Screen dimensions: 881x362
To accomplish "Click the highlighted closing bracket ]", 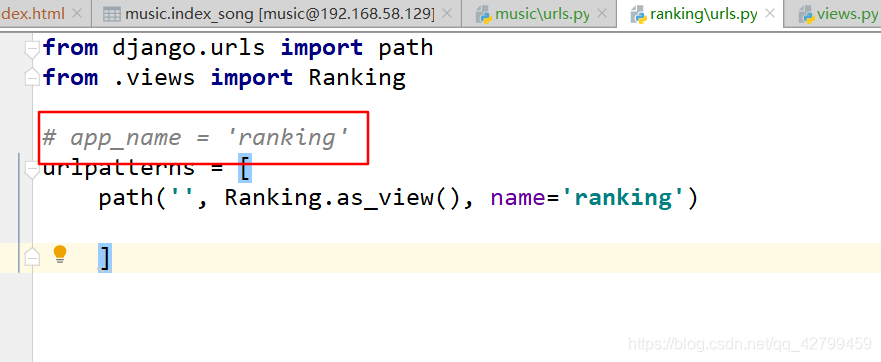I will (x=105, y=258).
